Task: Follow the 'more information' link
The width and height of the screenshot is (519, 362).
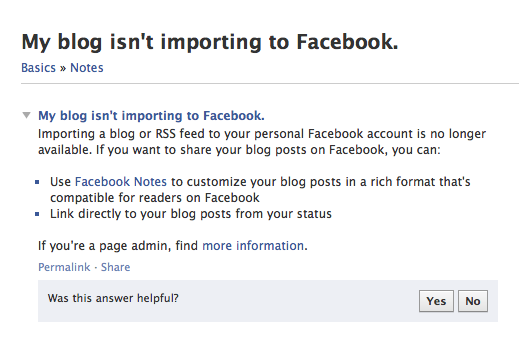Action: coord(253,246)
